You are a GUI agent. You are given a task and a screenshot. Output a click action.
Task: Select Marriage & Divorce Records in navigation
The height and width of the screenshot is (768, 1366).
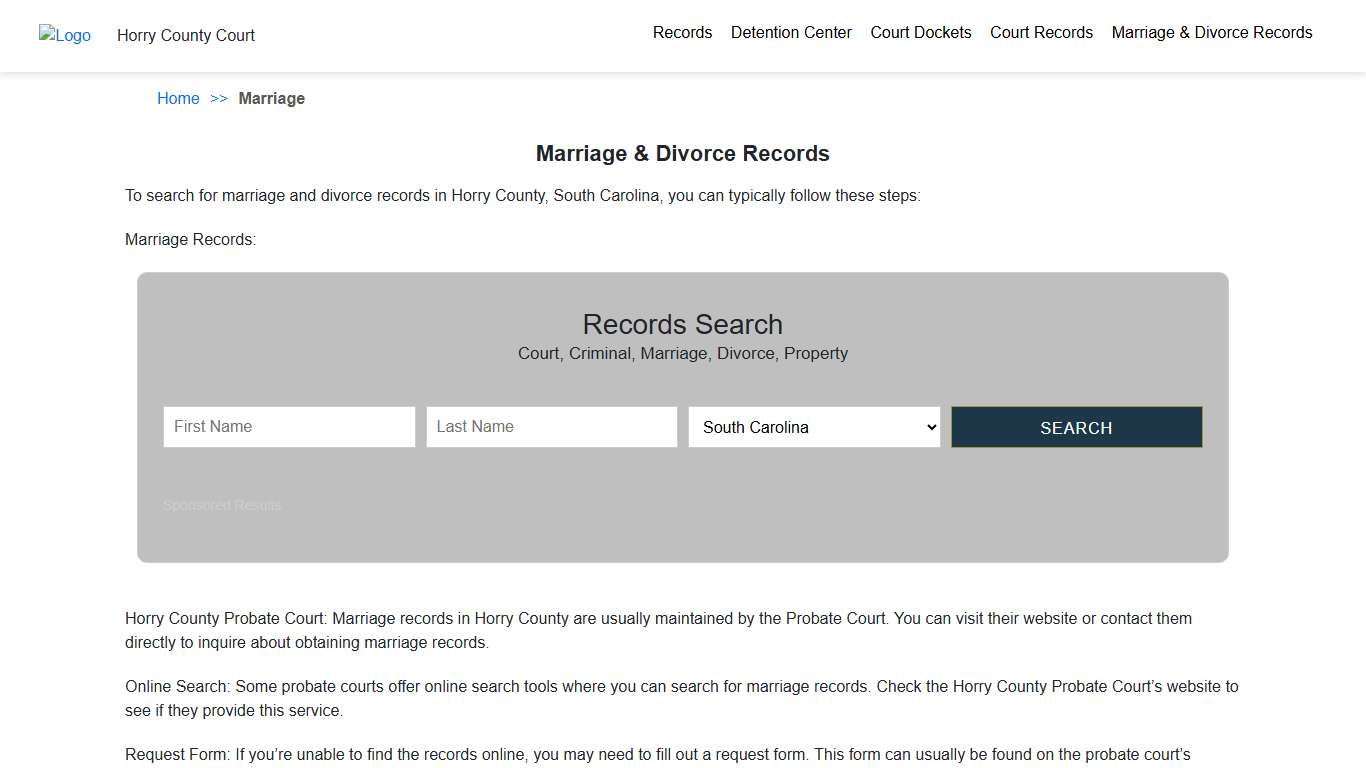tap(1211, 32)
